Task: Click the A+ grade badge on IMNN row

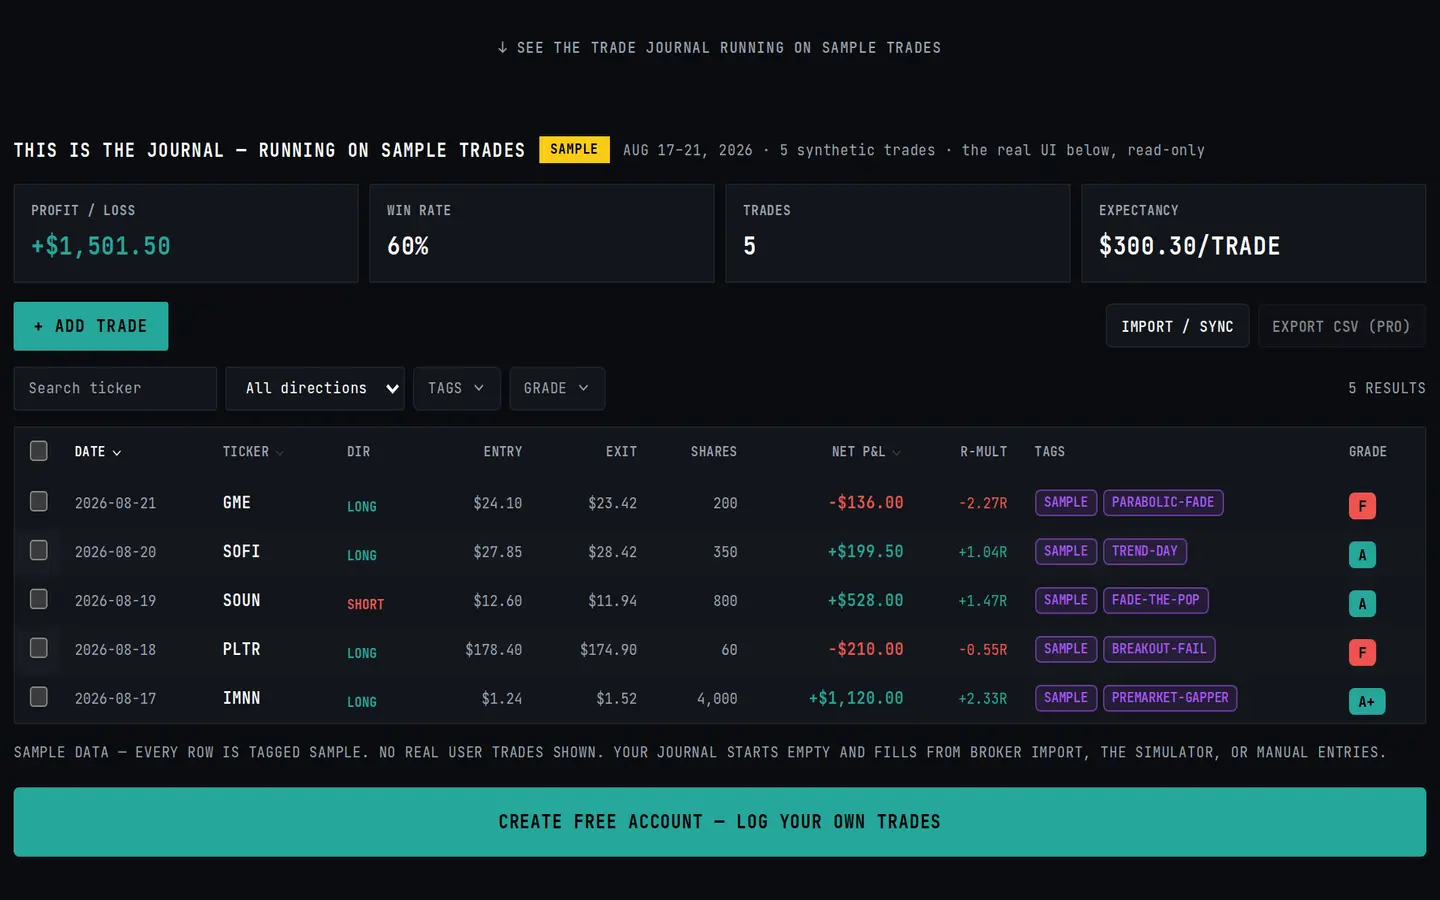Action: click(x=1367, y=702)
